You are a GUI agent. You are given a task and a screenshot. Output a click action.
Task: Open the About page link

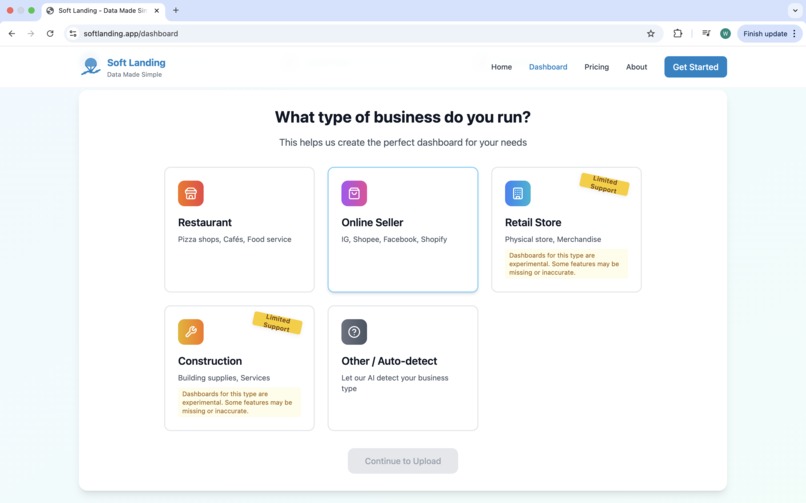click(636, 67)
